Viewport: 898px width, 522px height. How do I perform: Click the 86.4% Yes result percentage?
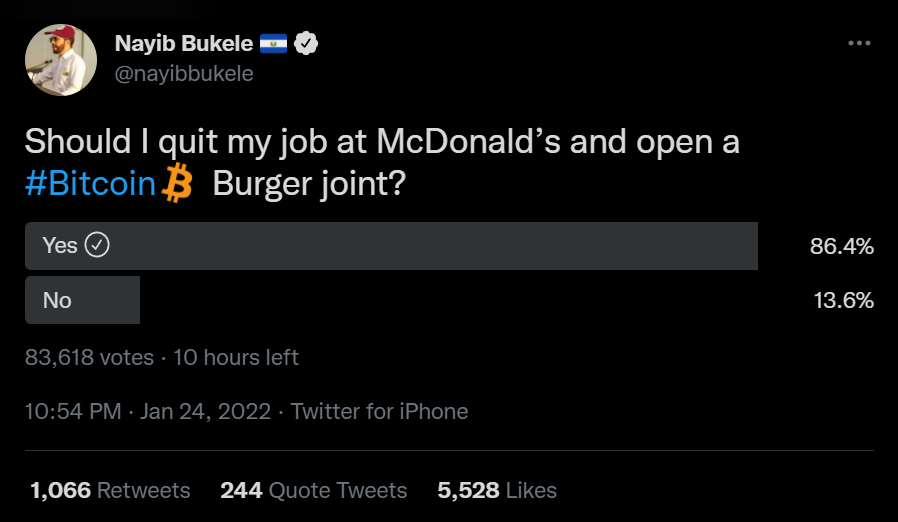point(842,246)
